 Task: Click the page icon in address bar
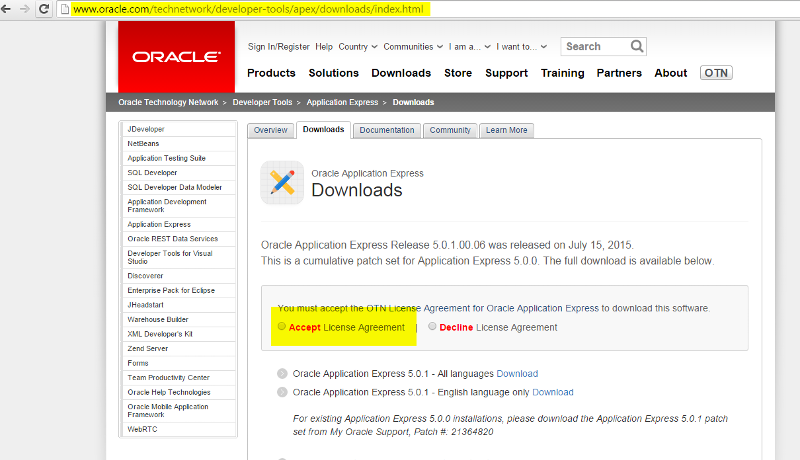(64, 9)
